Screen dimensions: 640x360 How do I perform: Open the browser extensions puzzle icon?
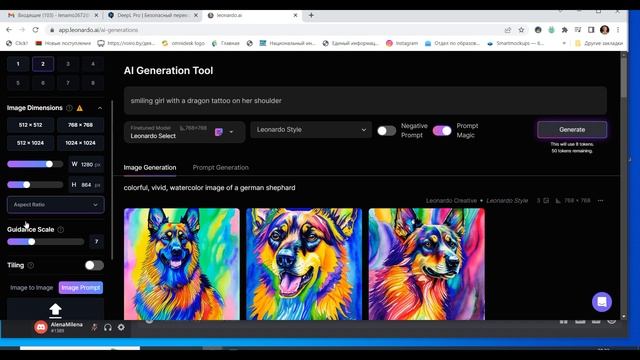[x=564, y=30]
